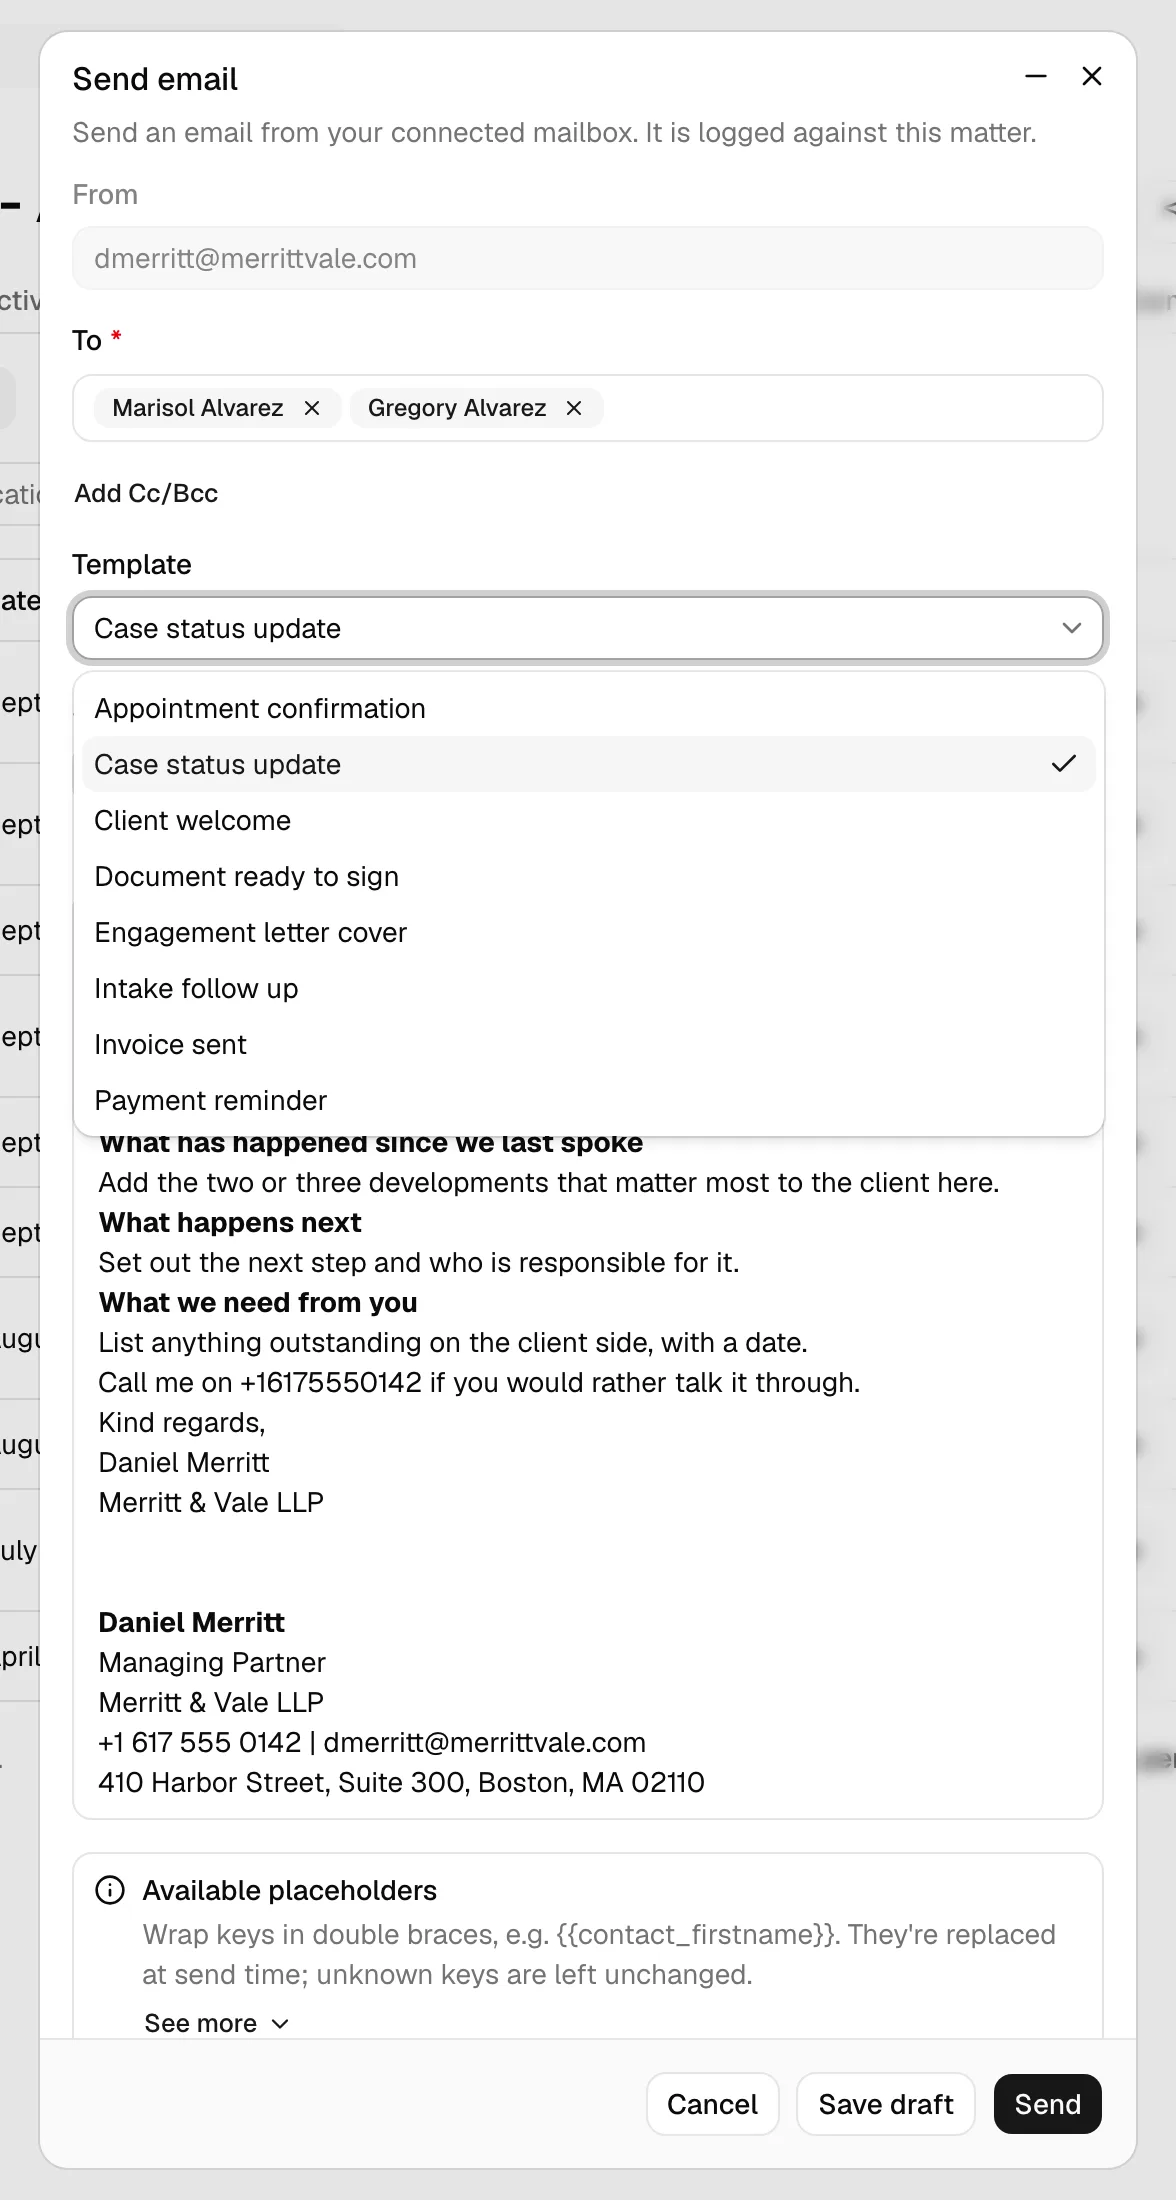
Task: Click 'Set out the next step' line
Action: coord(419,1262)
